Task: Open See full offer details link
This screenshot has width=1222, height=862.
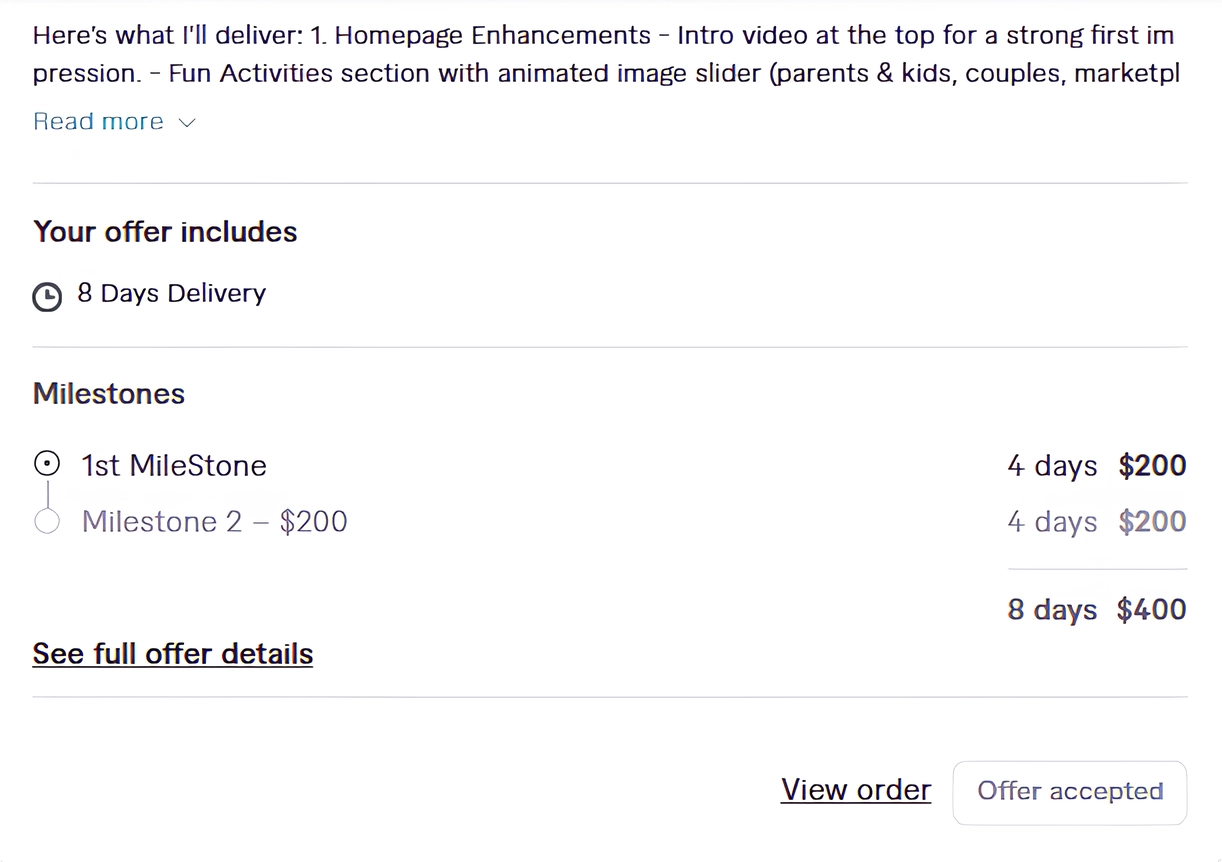Action: click(173, 653)
